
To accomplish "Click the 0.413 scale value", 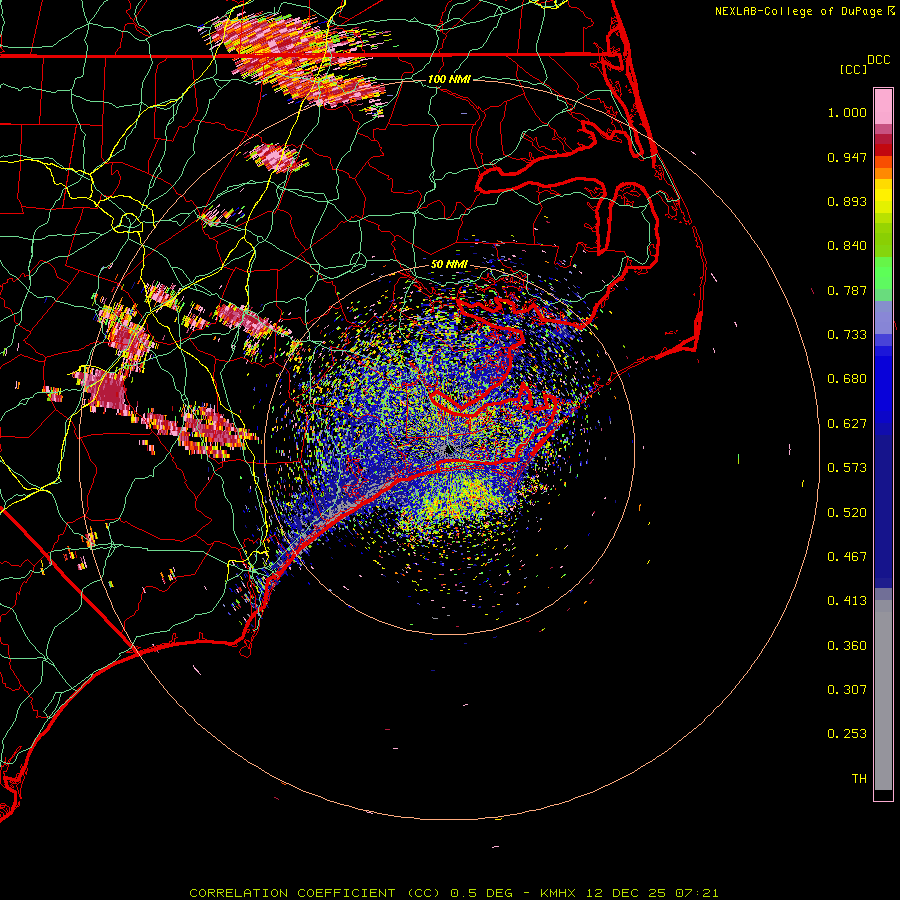I will click(847, 602).
